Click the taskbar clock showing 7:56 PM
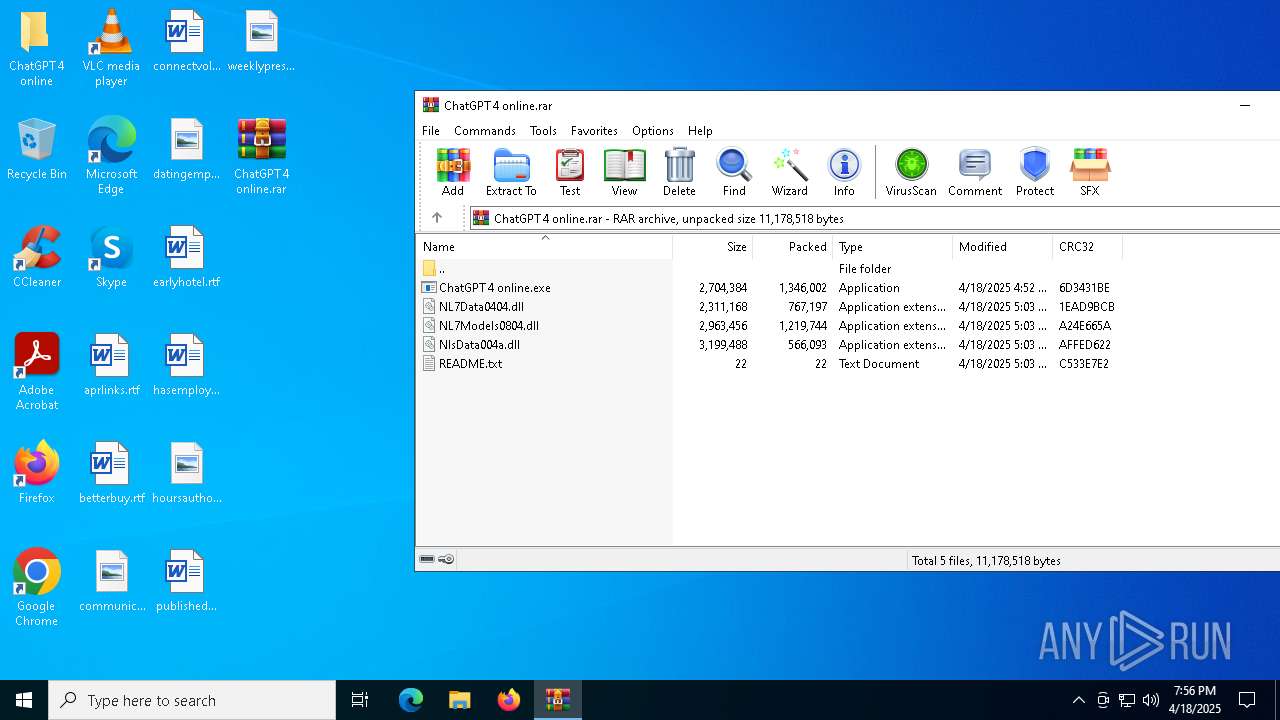1280x720 pixels. (x=1196, y=700)
